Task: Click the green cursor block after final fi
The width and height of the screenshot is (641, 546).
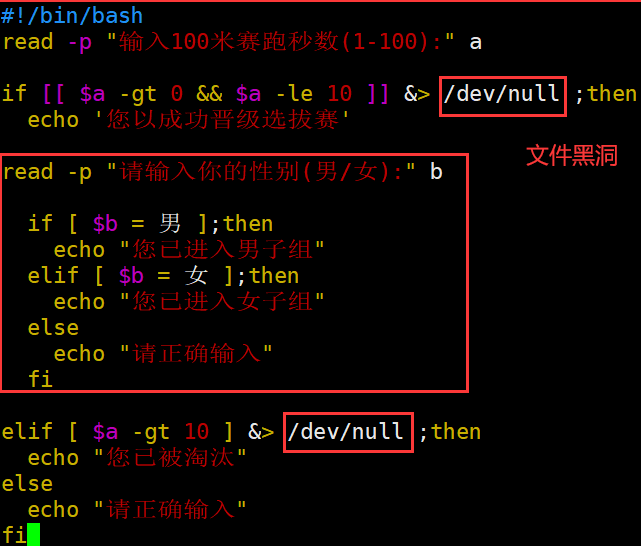Action: tap(34, 535)
